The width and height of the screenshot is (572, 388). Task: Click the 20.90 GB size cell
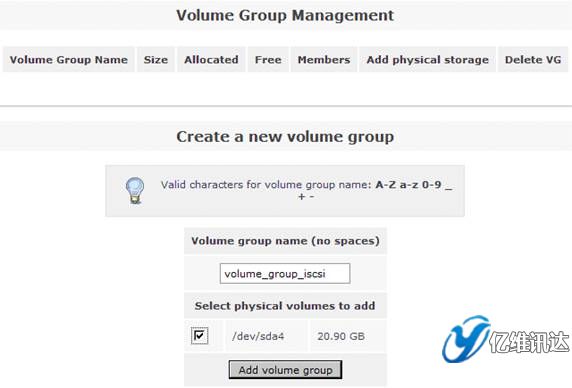point(341,336)
